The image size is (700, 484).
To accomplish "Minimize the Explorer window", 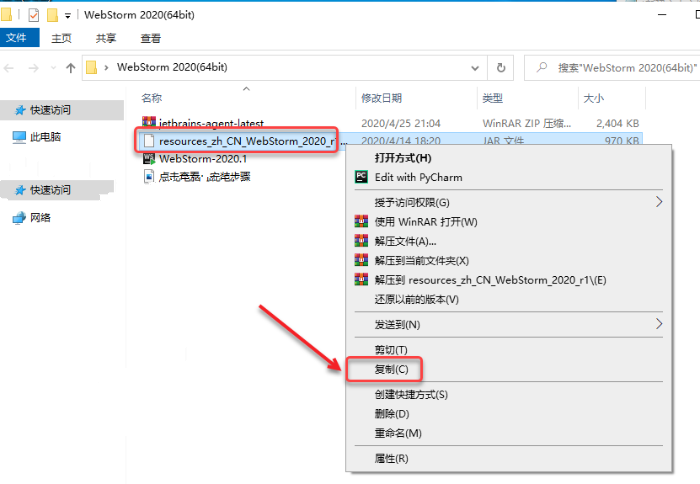I will [x=662, y=15].
